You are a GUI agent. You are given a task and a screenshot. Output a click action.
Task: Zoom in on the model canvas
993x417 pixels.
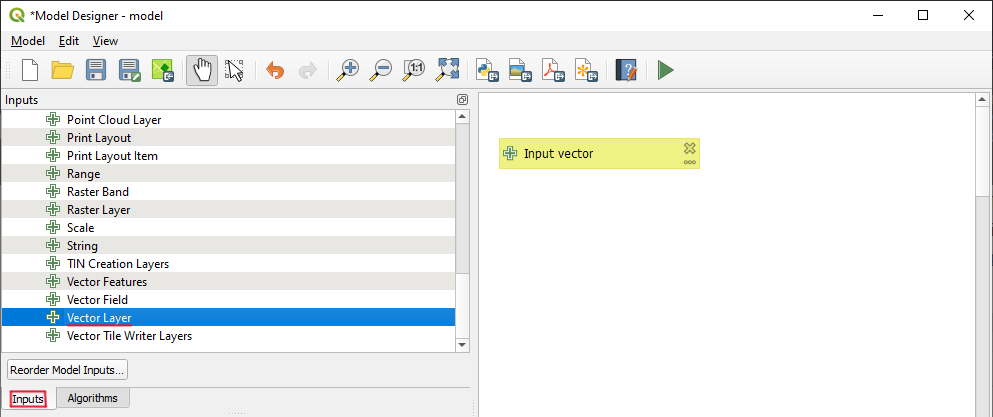click(348, 70)
